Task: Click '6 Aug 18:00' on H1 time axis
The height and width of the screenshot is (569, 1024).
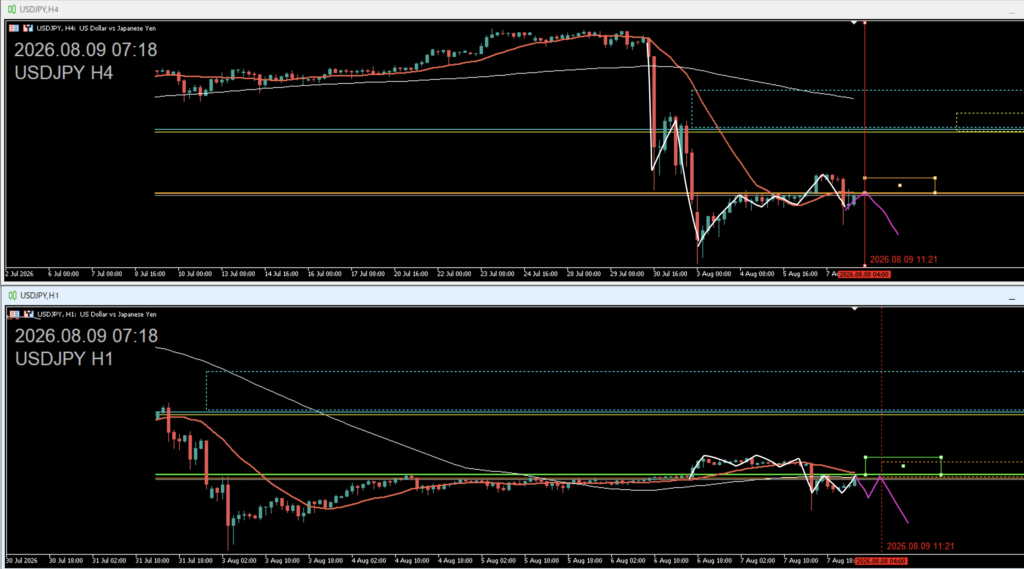Action: pos(714,561)
